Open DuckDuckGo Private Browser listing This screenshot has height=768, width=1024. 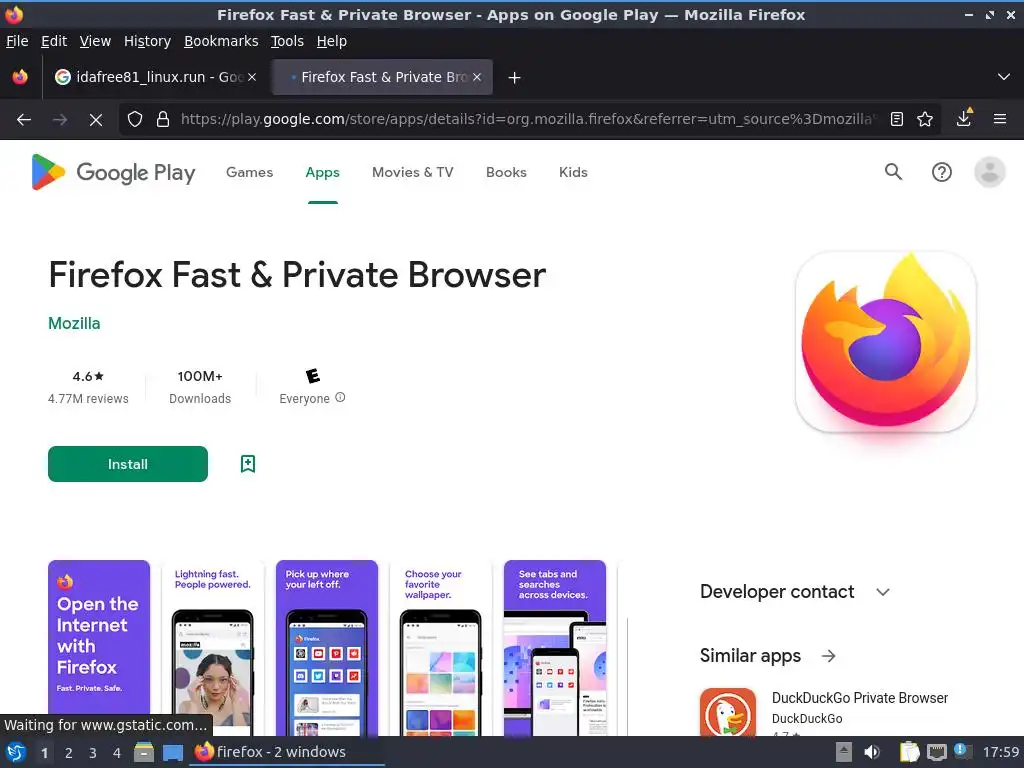coord(859,698)
